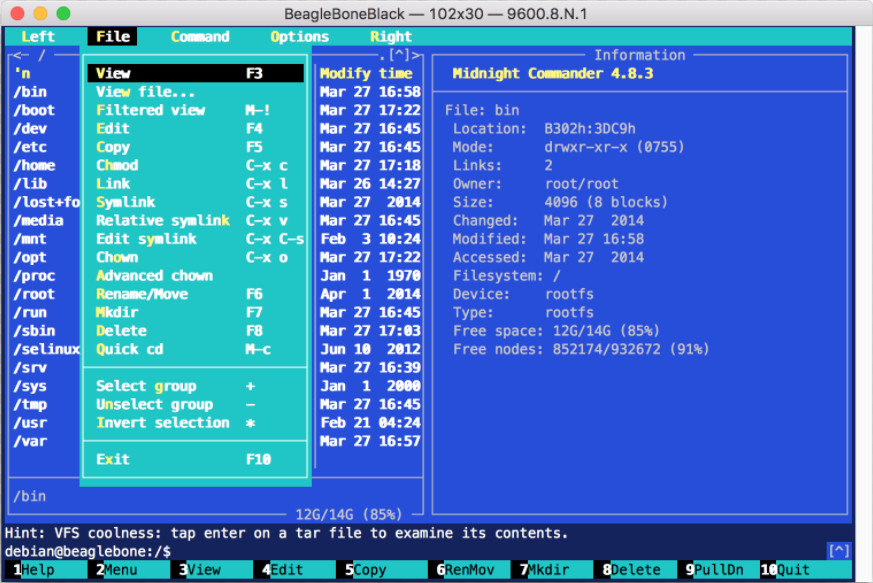Select the /boot directory row

[x=35, y=110]
